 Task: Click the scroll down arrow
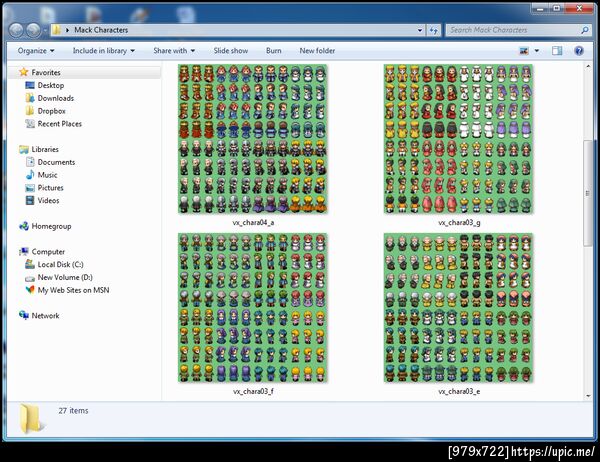pyautogui.click(x=588, y=396)
